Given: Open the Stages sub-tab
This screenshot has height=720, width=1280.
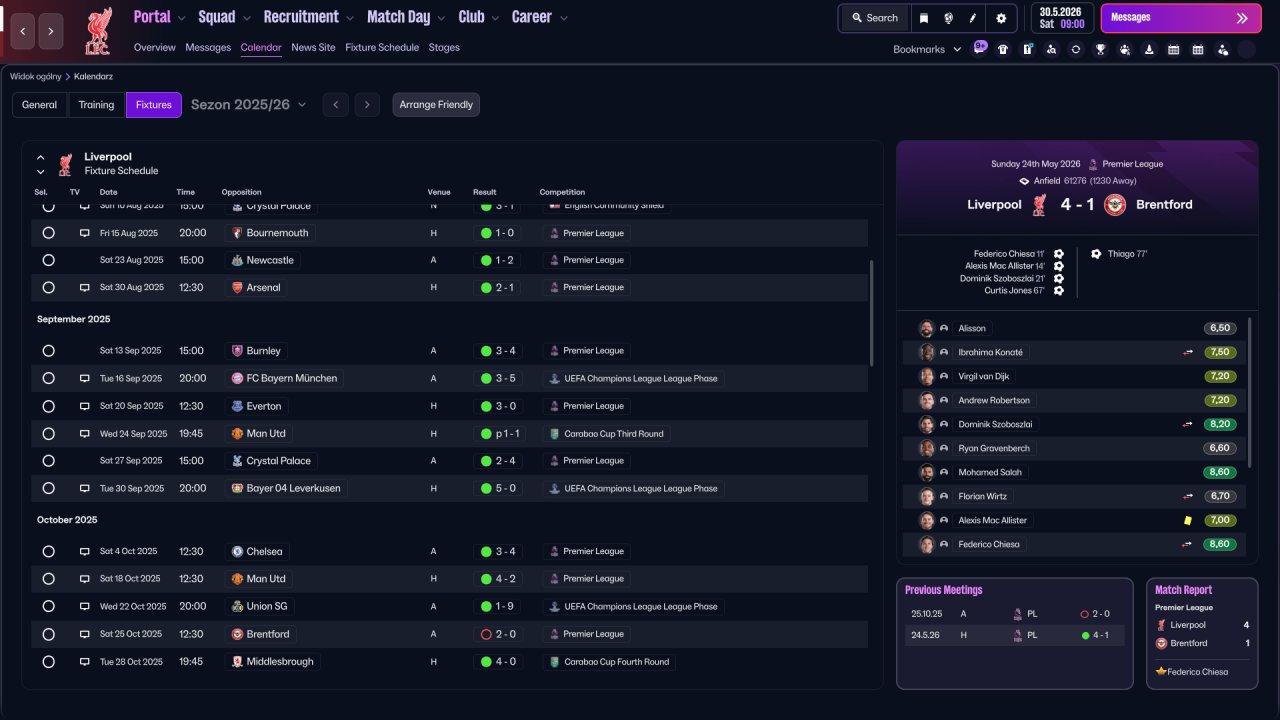Looking at the screenshot, I should click(x=444, y=47).
